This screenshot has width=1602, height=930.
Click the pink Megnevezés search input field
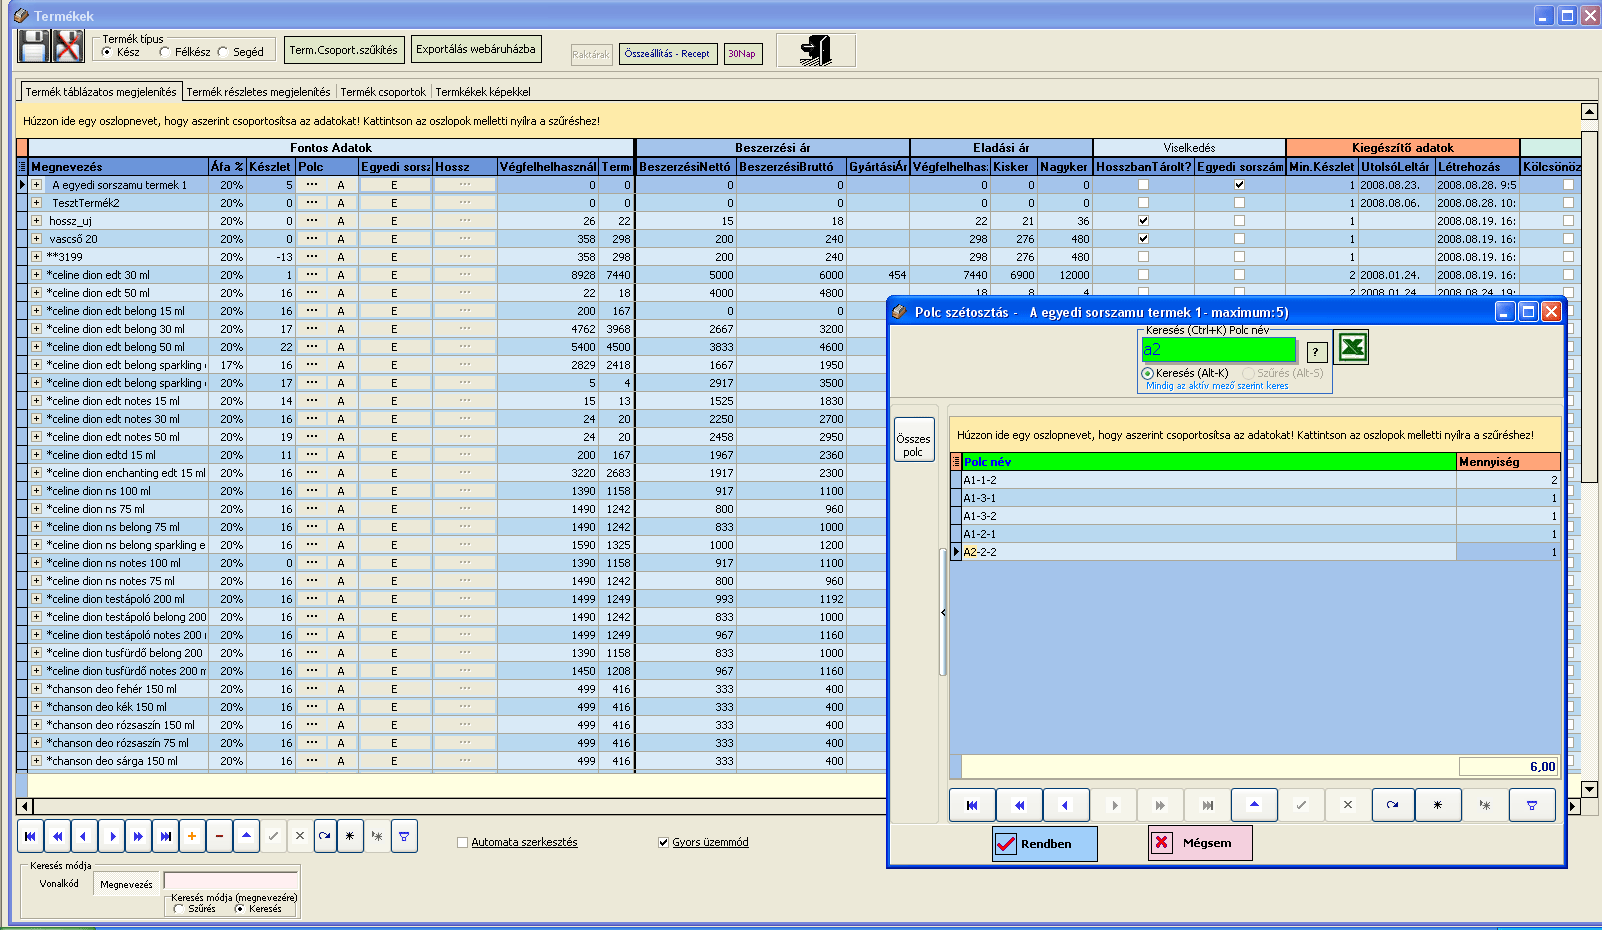tap(230, 881)
